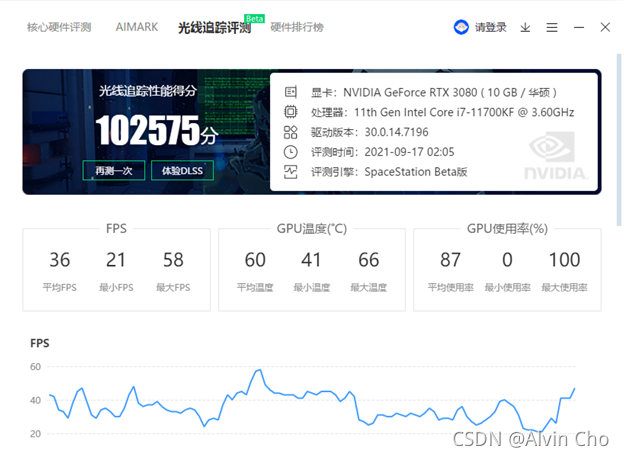Click the average temperature value 60
The image size is (624, 457).
[x=255, y=260]
